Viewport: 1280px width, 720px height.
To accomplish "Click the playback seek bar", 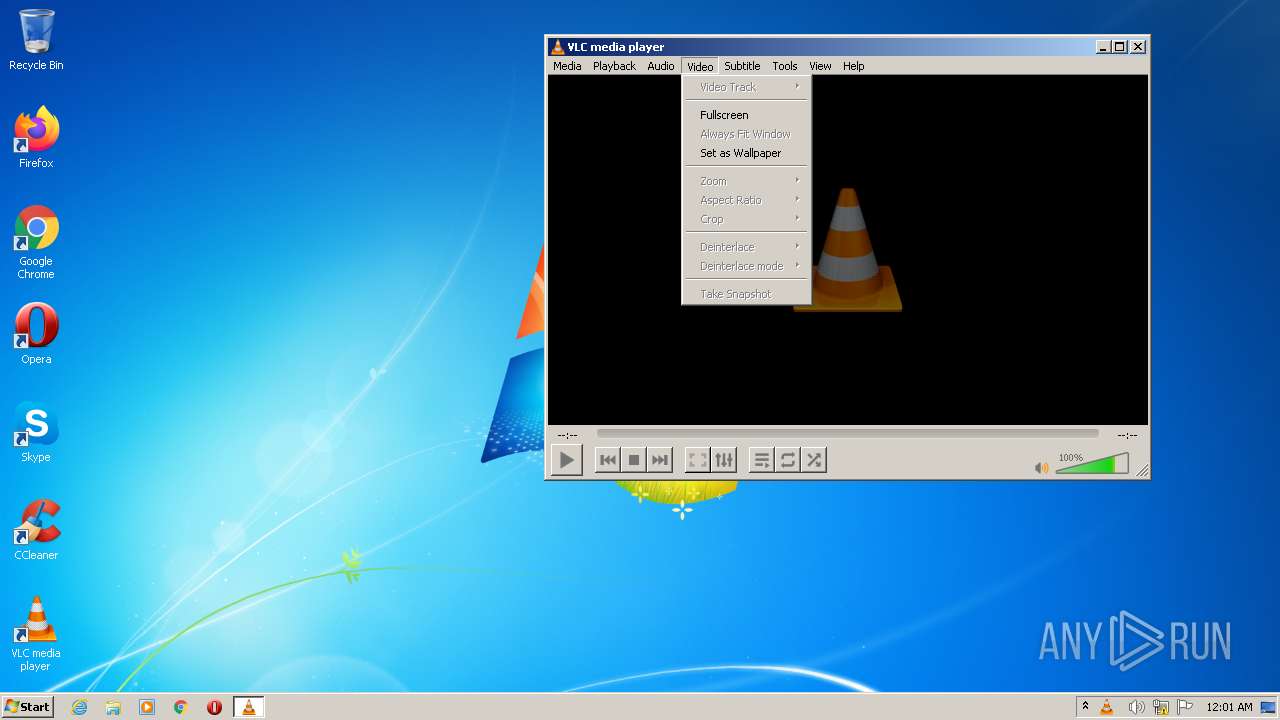I will [x=847, y=434].
